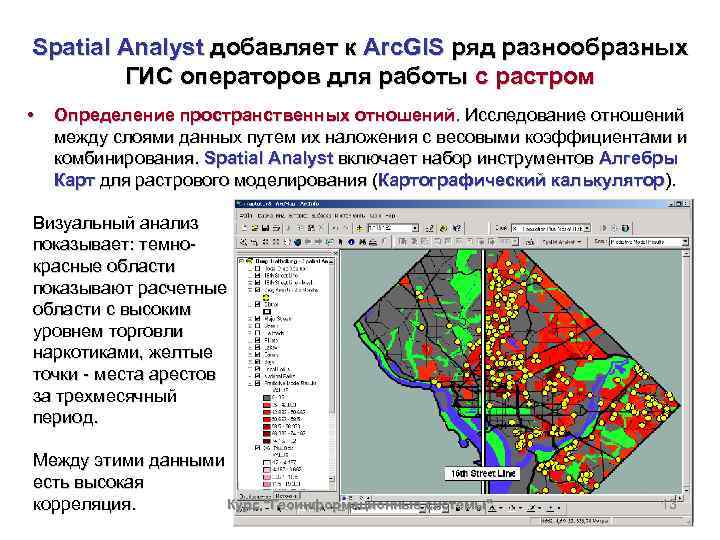Click the yellow Add Data plus icon

[x=360, y=228]
